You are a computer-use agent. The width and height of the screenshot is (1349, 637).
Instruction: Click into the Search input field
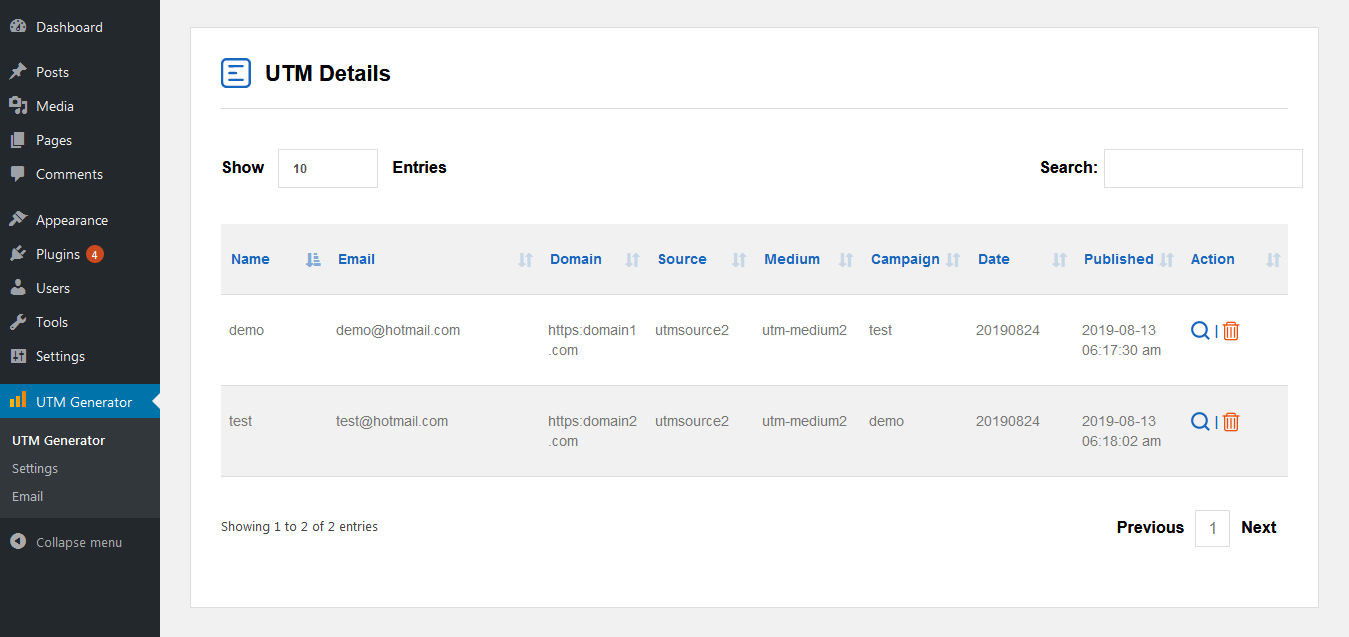(1203, 168)
